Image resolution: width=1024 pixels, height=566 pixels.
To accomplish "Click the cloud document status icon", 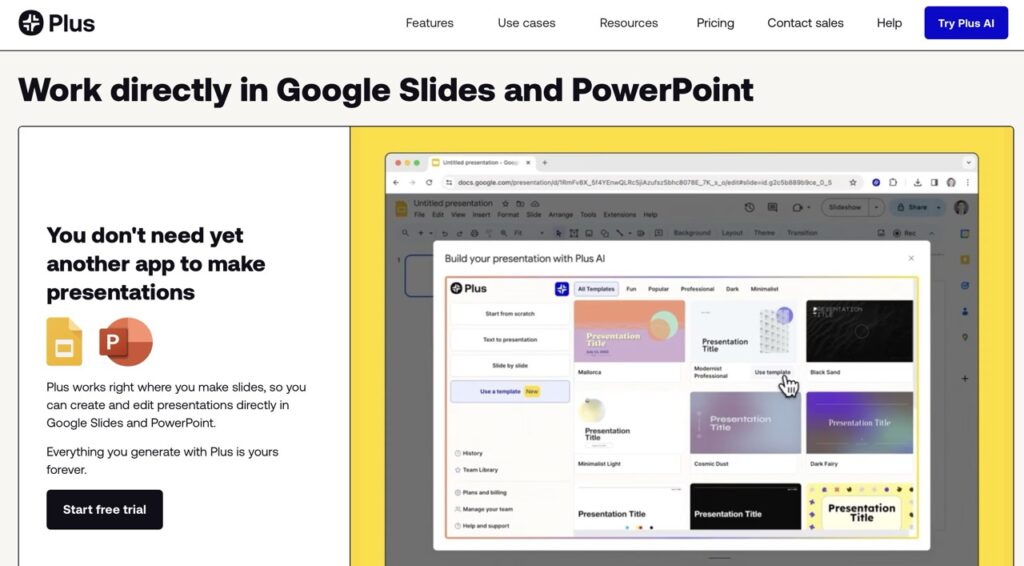I will (535, 204).
